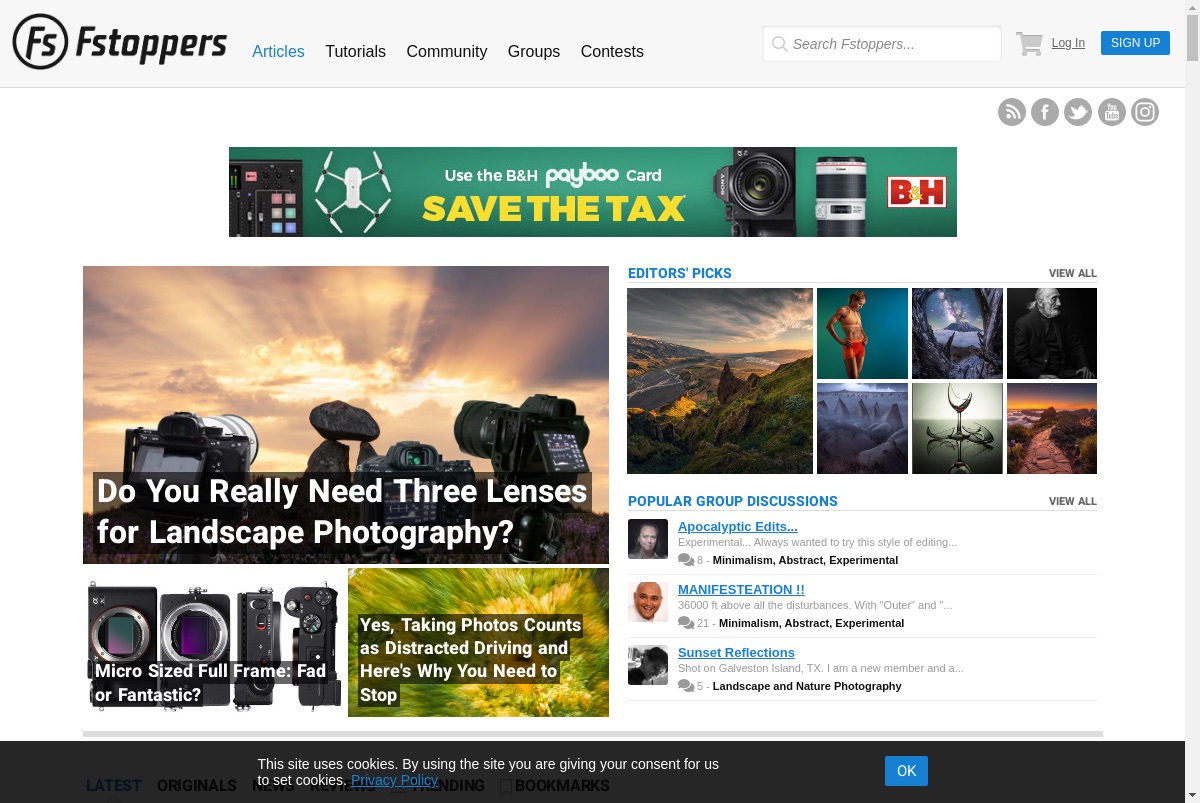Open the Apocalyptic Edits discussion
Screen dimensions: 1200x803
(738, 527)
